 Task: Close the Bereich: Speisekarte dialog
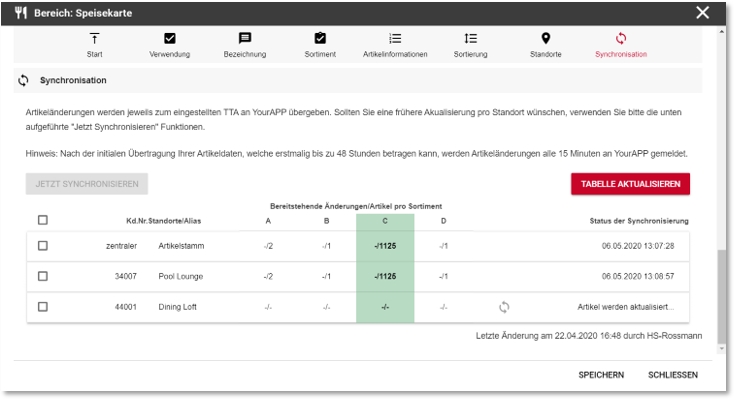pos(702,13)
